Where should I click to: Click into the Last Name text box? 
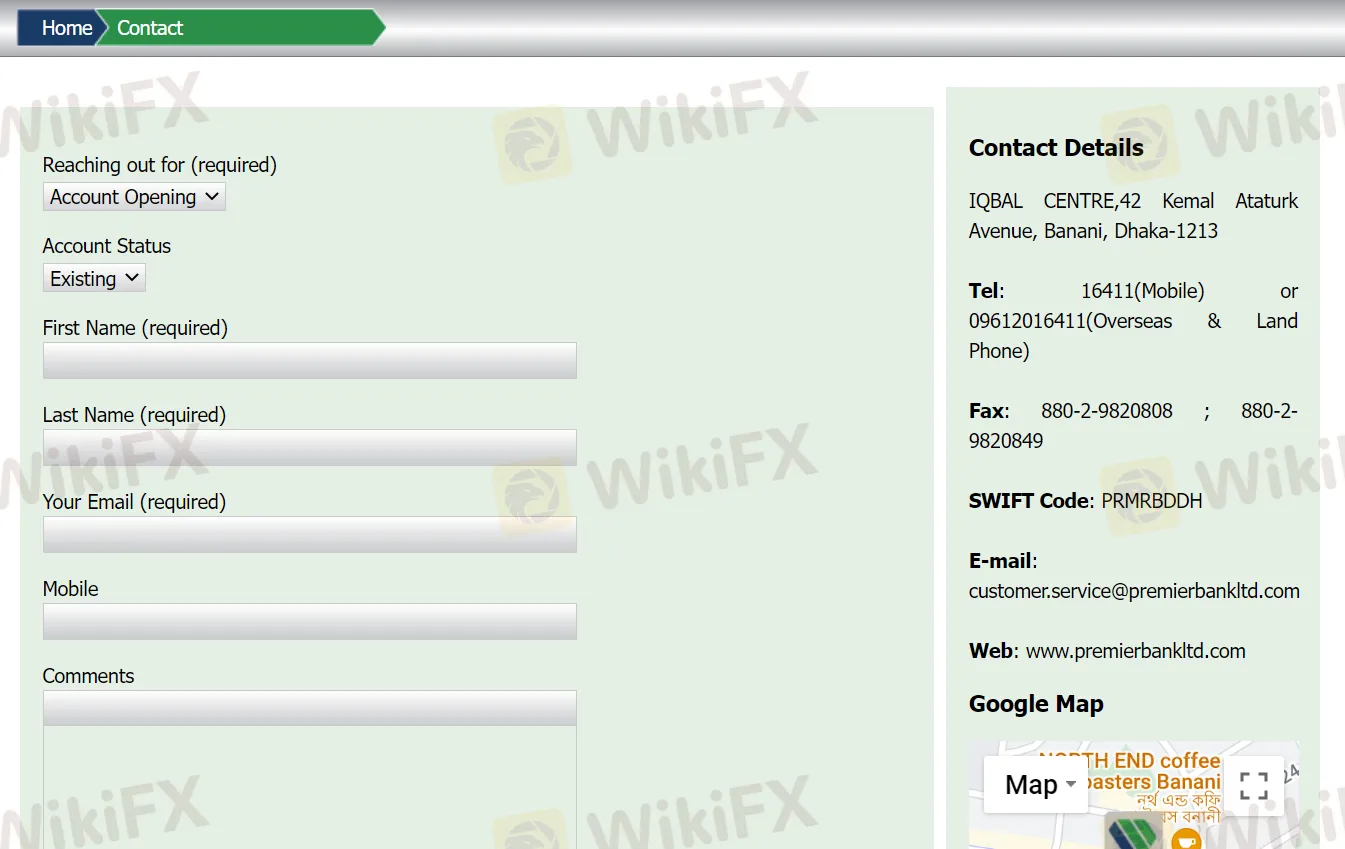tap(309, 447)
